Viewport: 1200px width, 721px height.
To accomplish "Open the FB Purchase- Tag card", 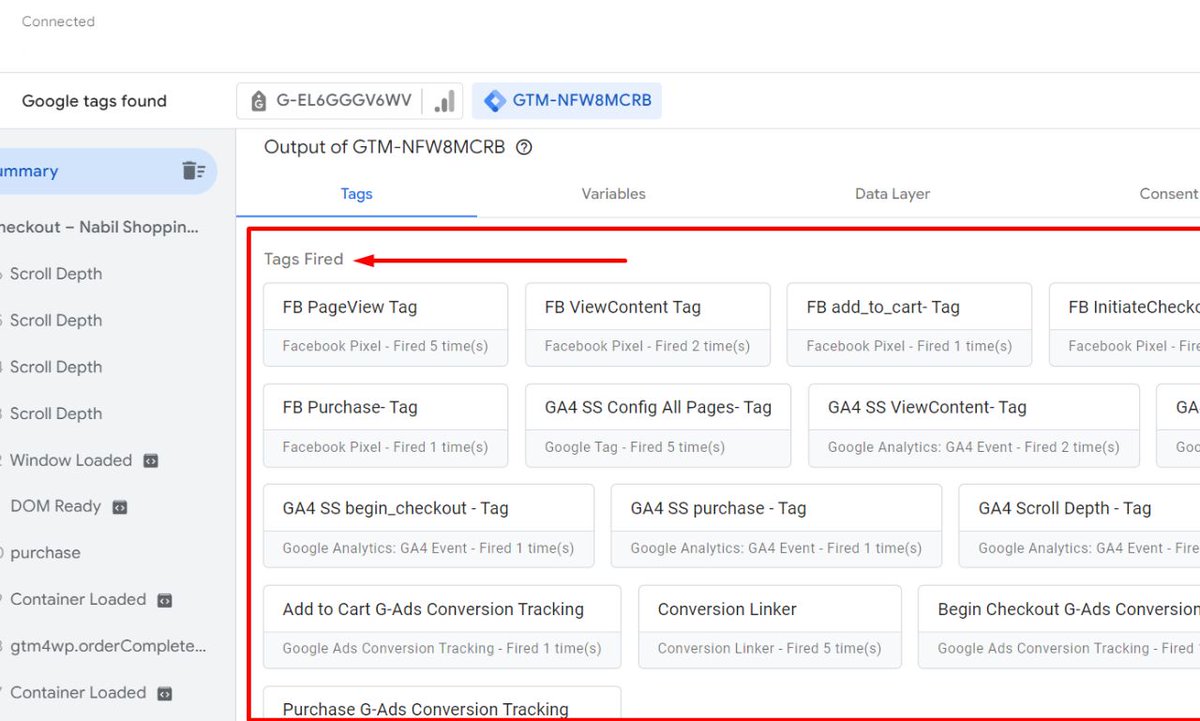I will pos(385,425).
